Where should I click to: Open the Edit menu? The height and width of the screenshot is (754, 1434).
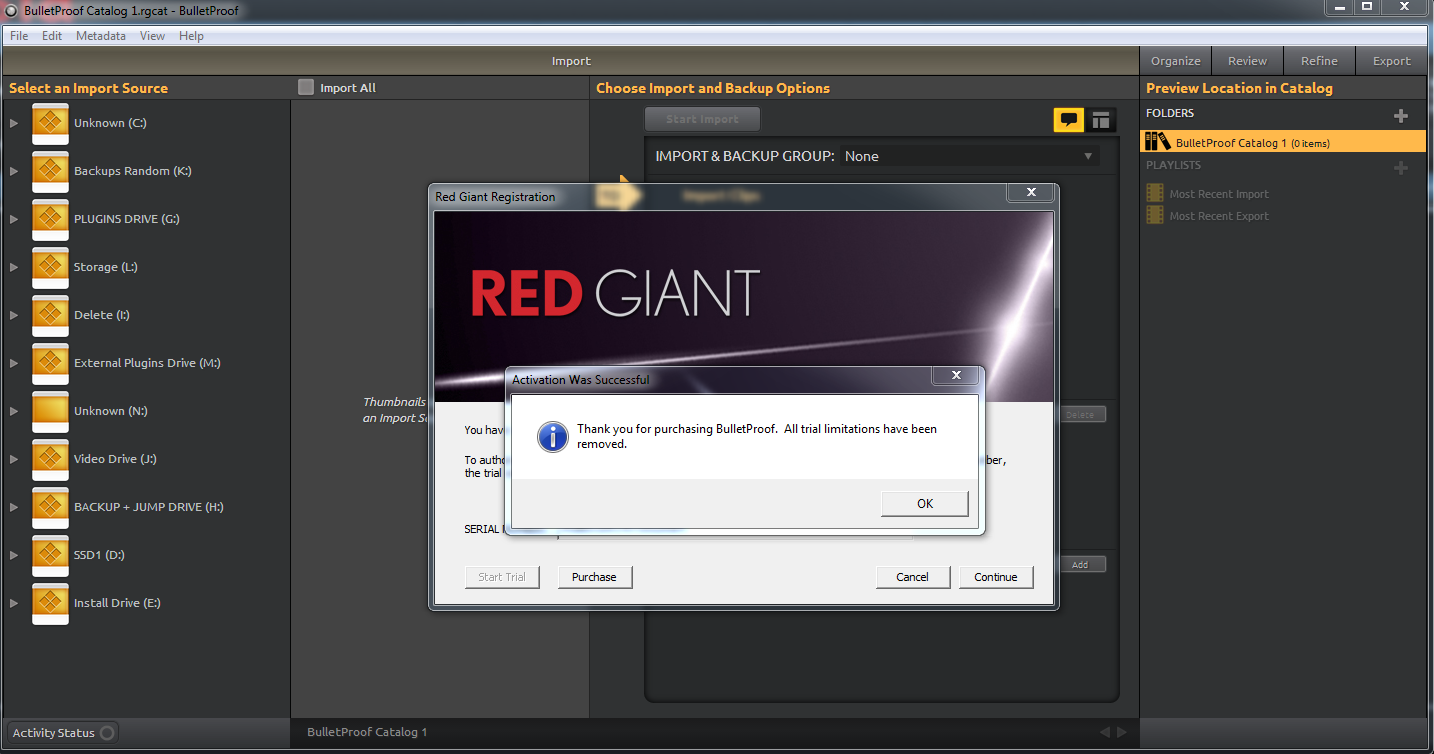[52, 36]
